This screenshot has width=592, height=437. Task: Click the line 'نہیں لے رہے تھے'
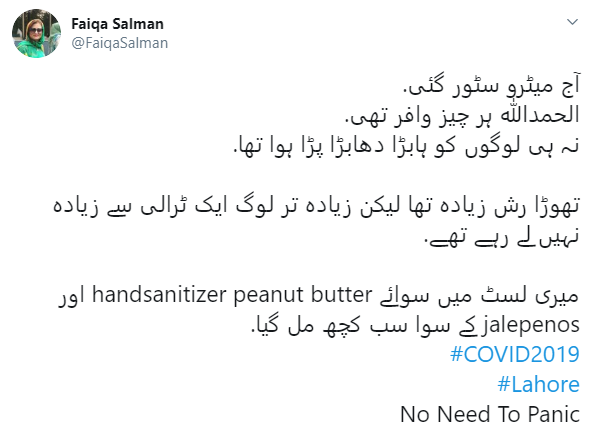point(502,237)
